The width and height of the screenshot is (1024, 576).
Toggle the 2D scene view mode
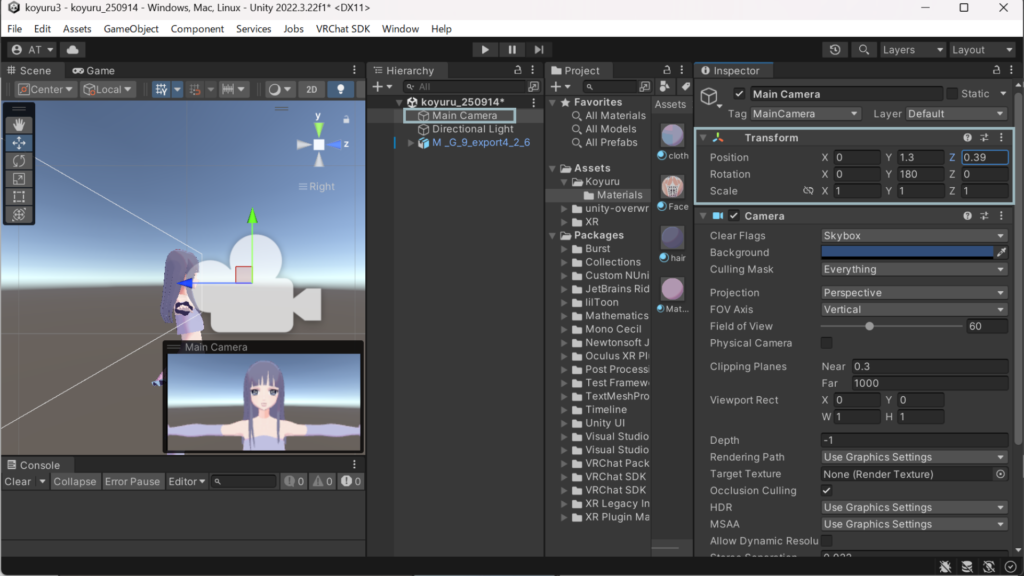pyautogui.click(x=311, y=89)
